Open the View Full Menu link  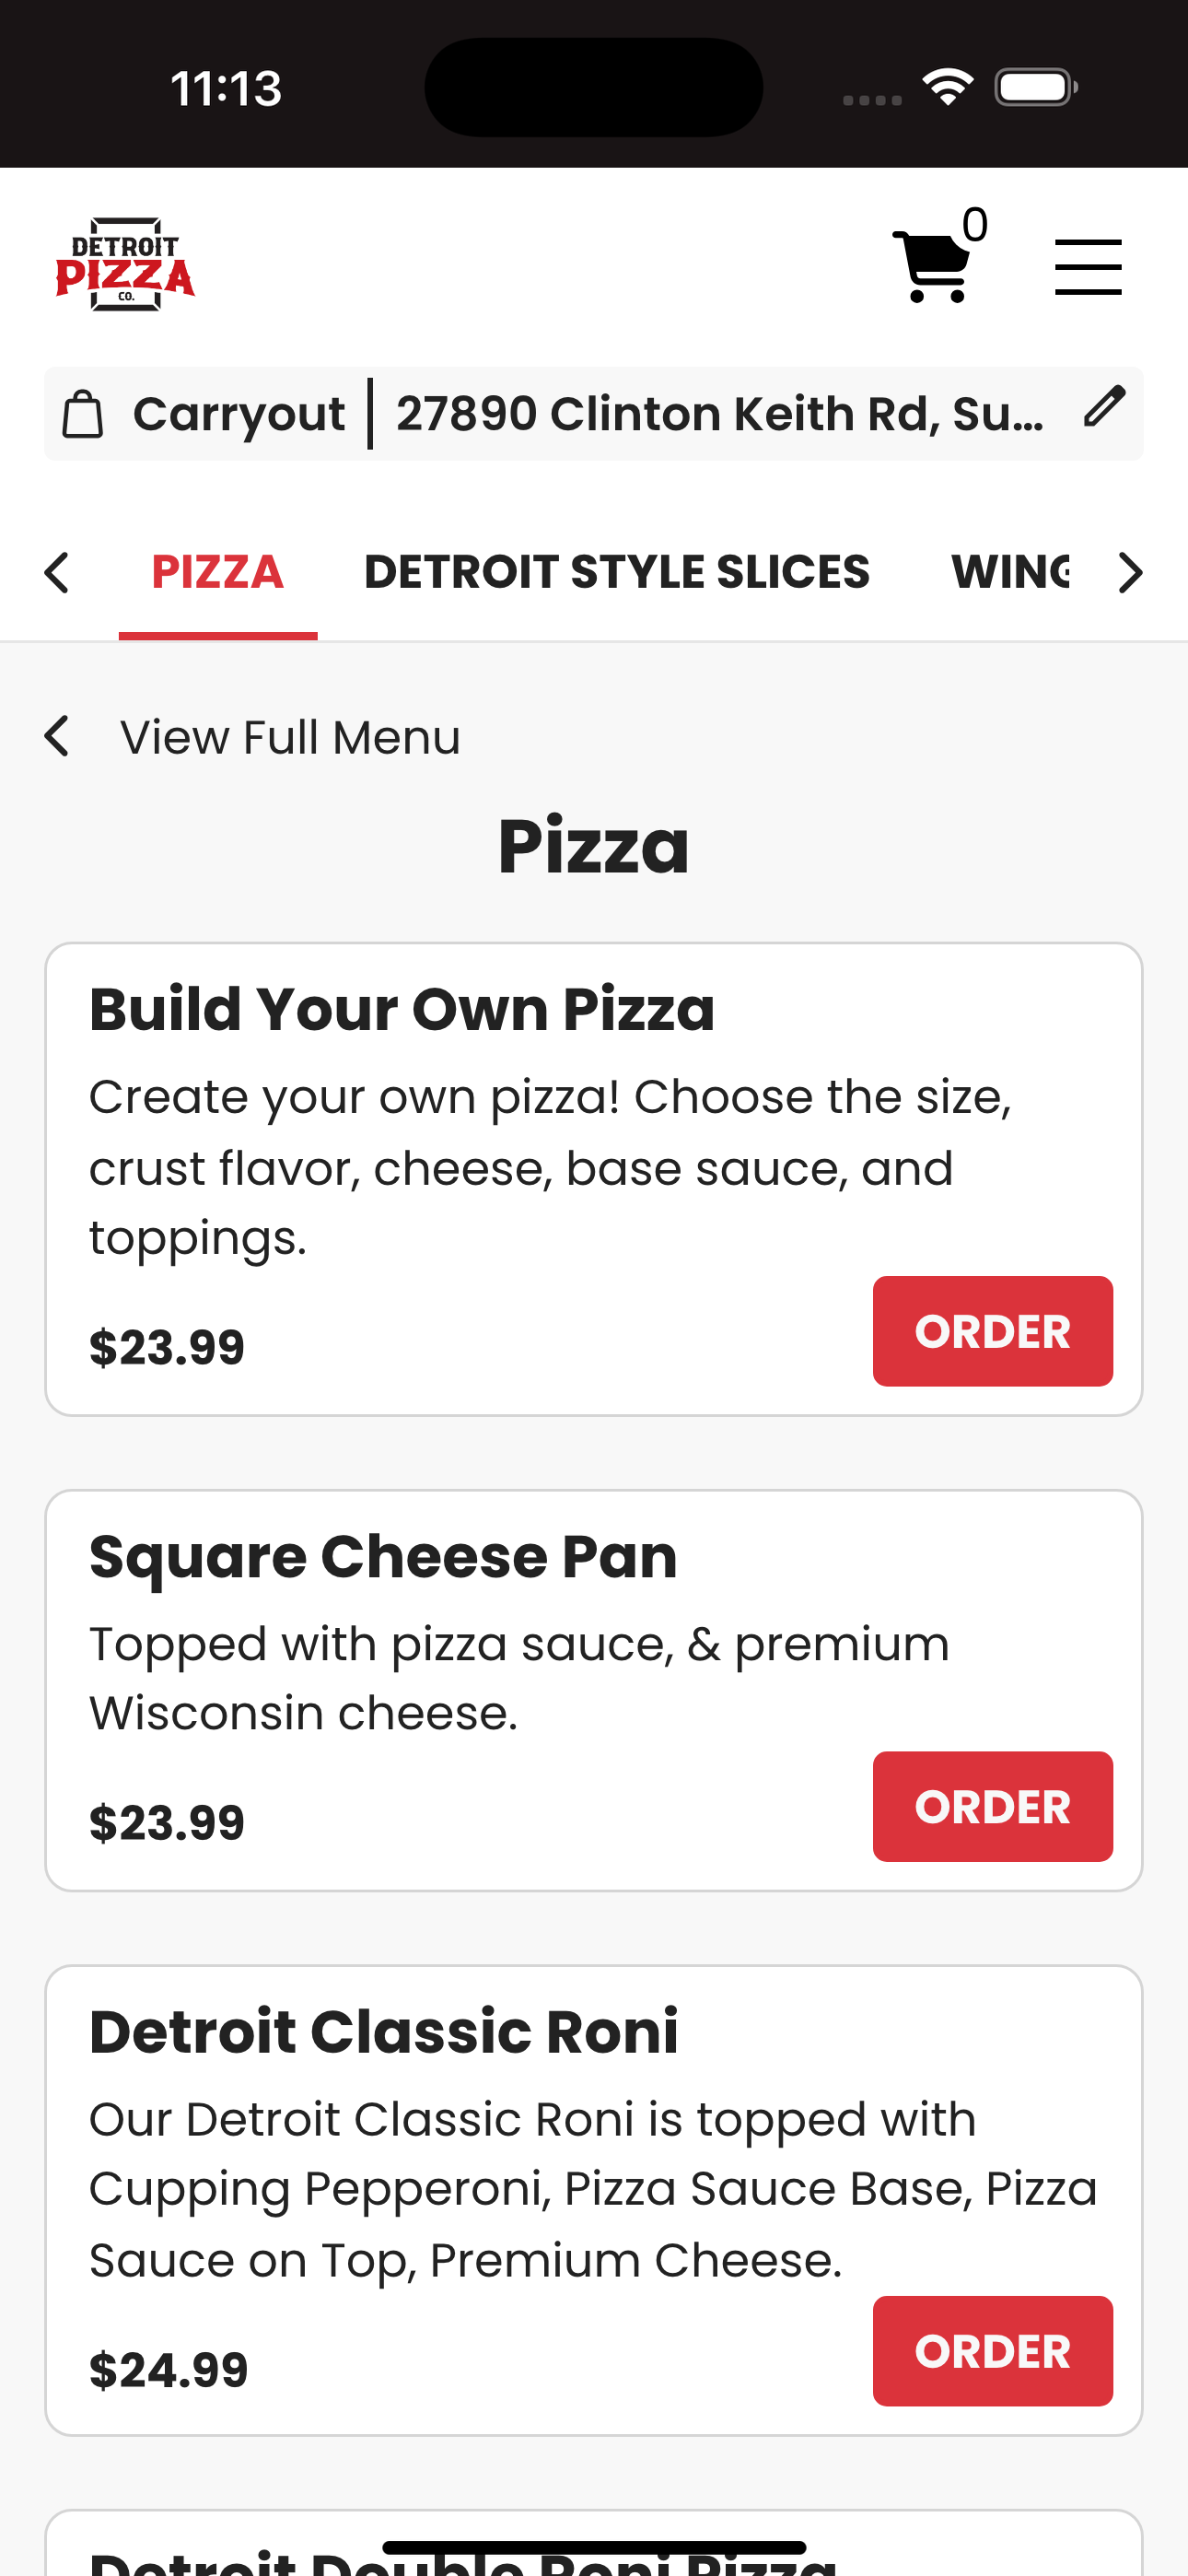click(x=290, y=738)
